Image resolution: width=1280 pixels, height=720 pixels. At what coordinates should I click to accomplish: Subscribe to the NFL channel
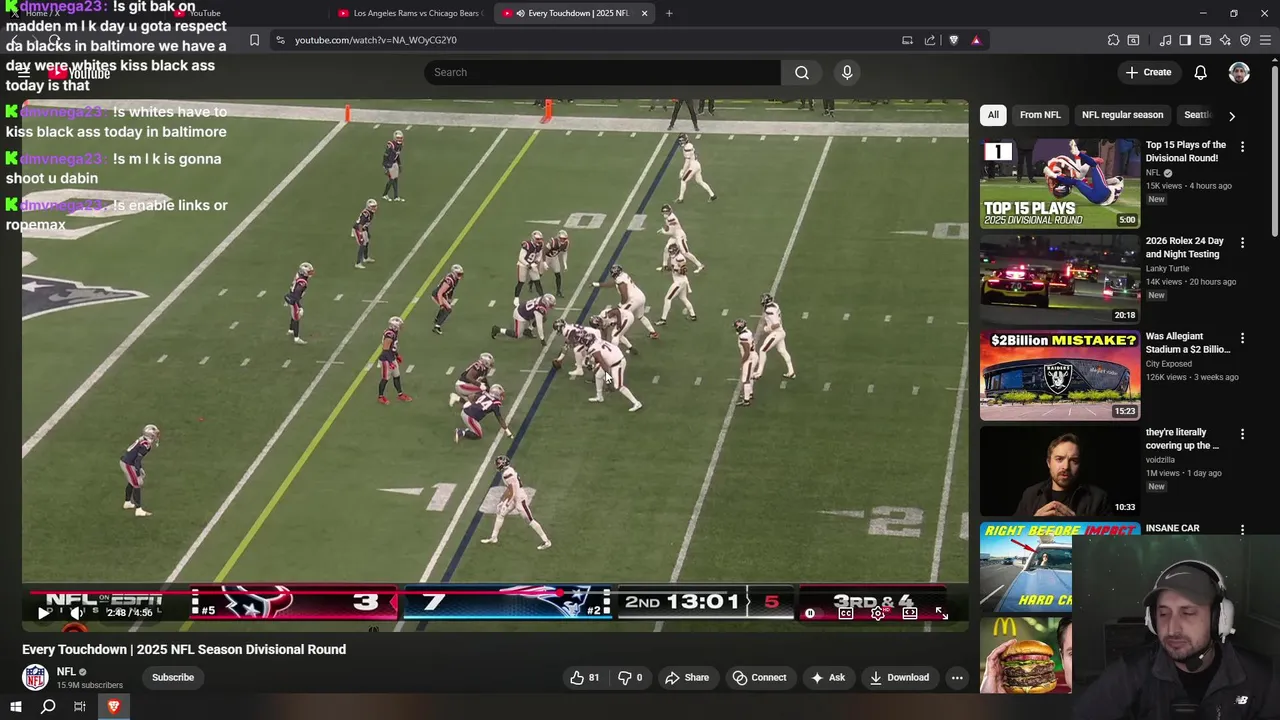tap(173, 677)
